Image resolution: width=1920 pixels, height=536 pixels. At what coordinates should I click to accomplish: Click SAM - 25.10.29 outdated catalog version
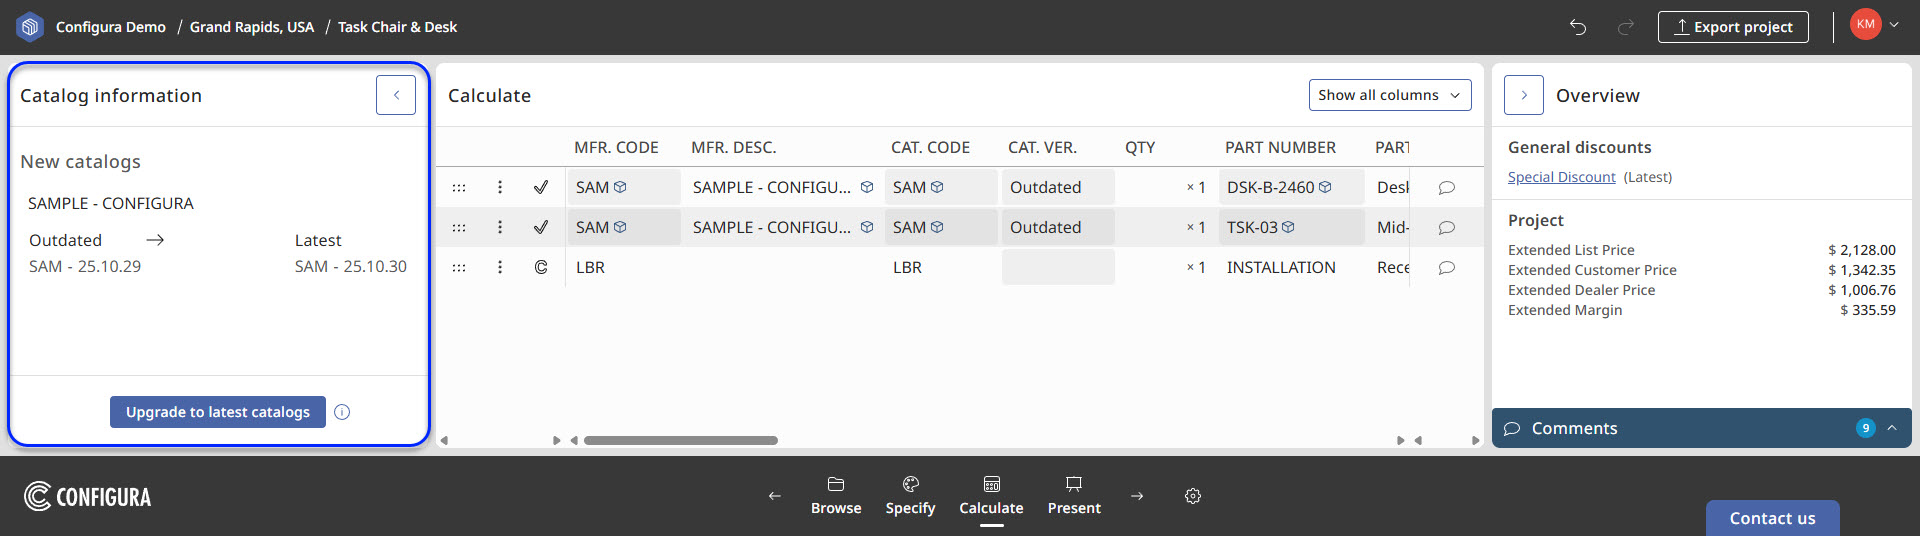click(x=85, y=266)
